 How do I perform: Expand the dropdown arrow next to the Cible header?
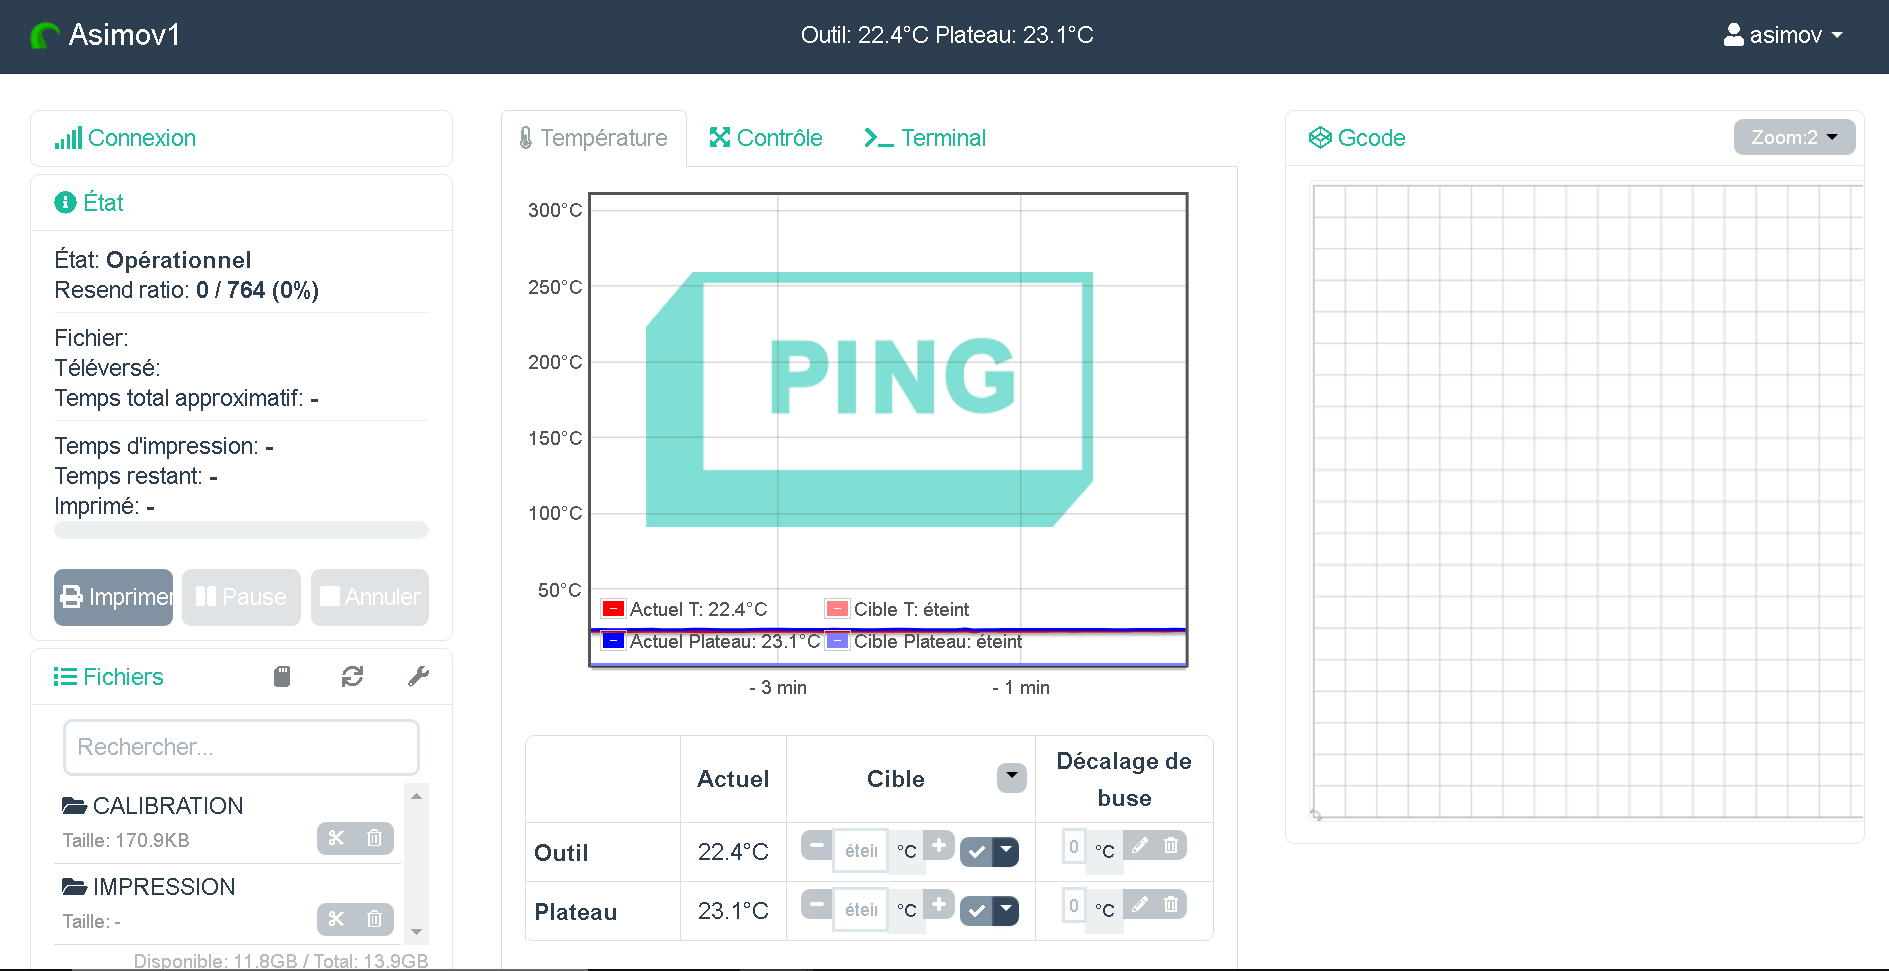pos(1012,777)
